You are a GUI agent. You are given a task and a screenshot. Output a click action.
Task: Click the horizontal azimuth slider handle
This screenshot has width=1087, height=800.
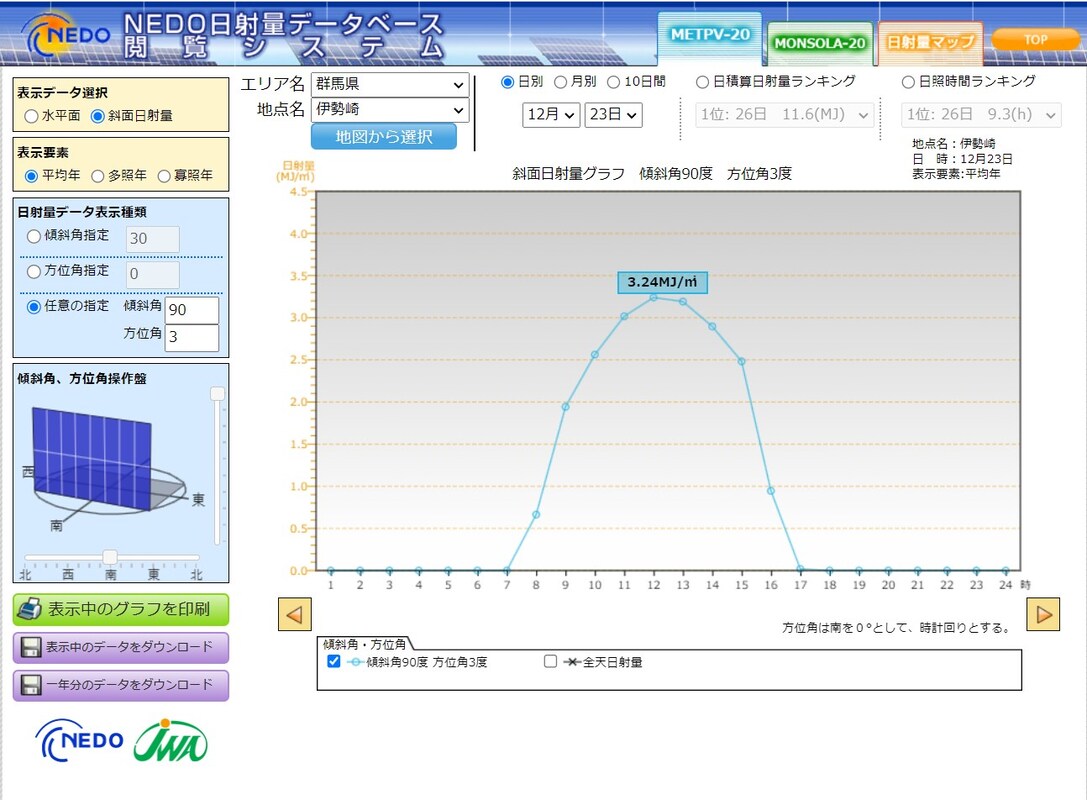[110, 557]
